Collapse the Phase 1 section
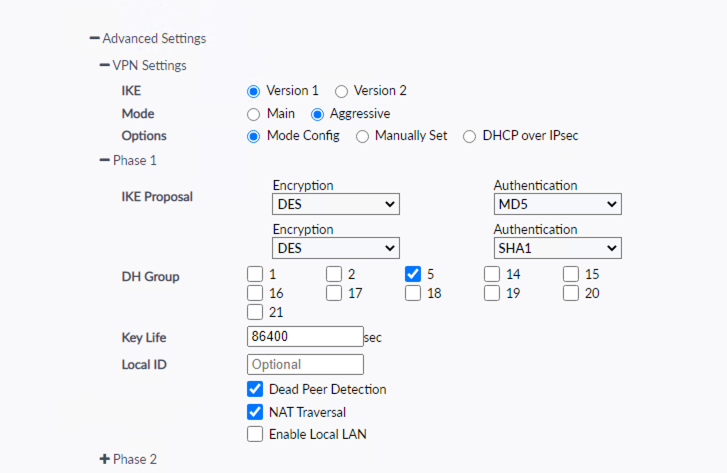The width and height of the screenshot is (727, 473). (105, 160)
